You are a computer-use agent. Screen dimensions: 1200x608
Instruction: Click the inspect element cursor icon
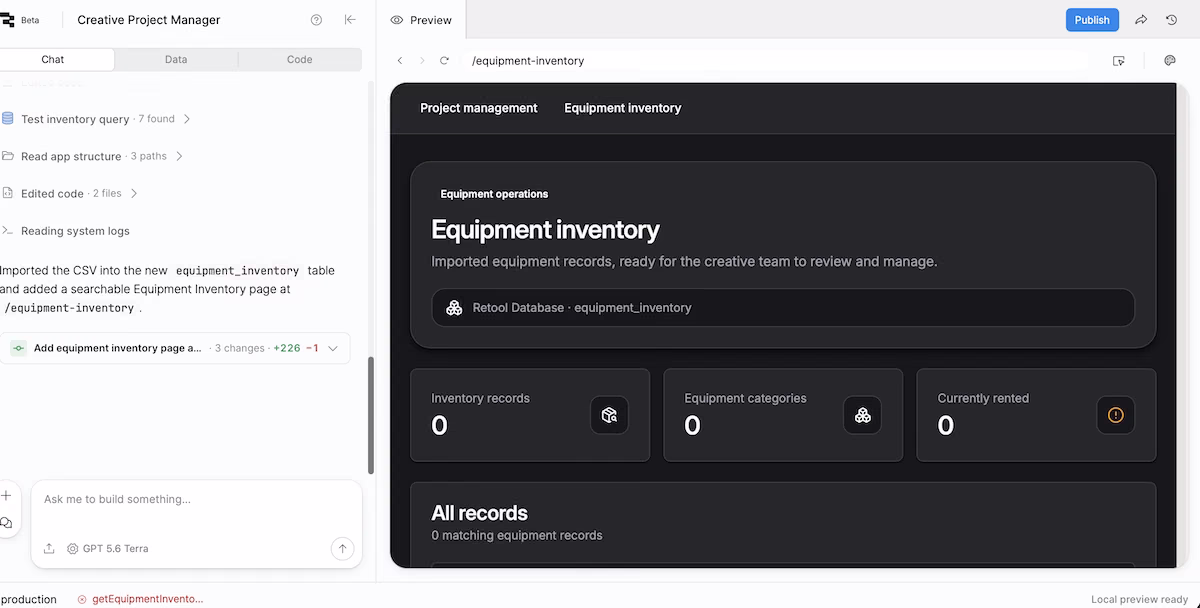click(x=1119, y=61)
